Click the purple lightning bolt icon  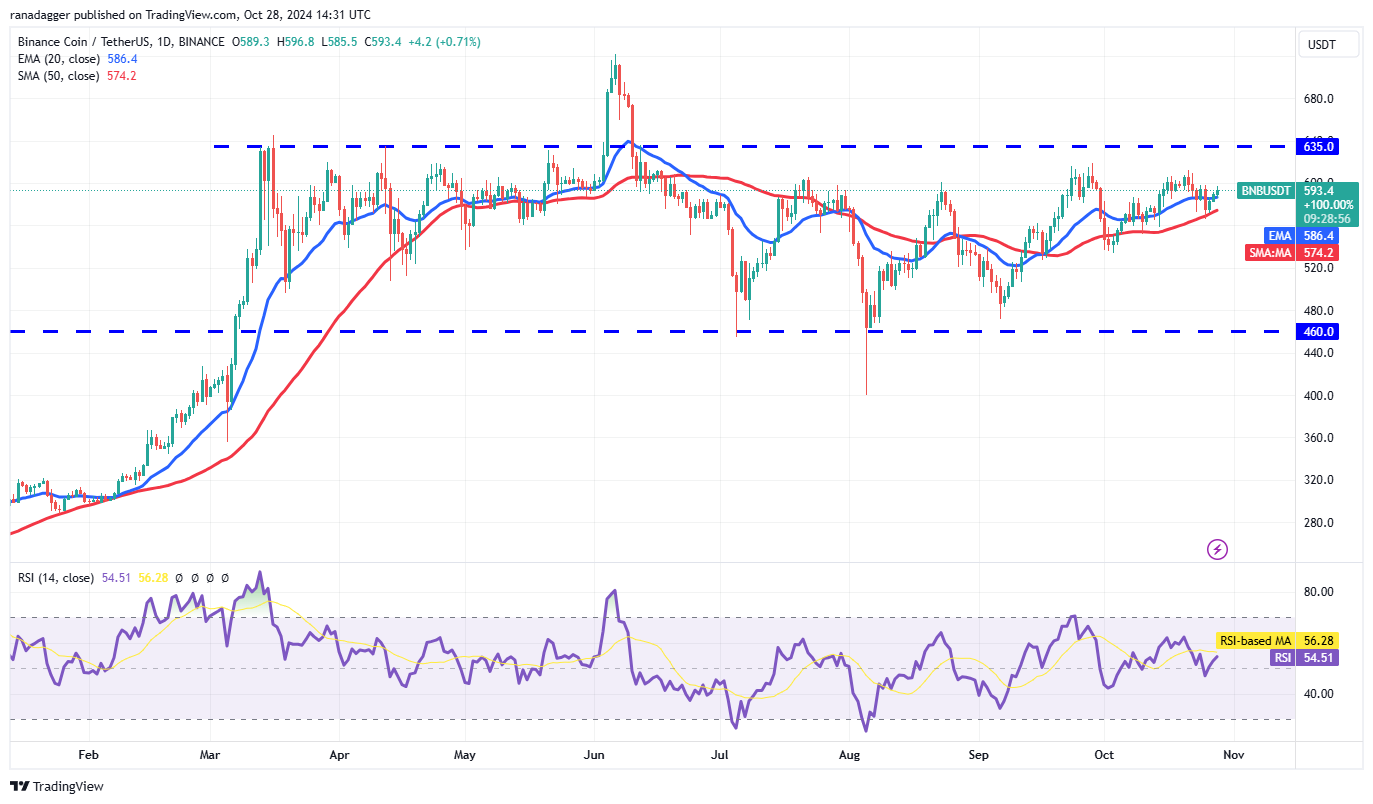[x=1217, y=549]
